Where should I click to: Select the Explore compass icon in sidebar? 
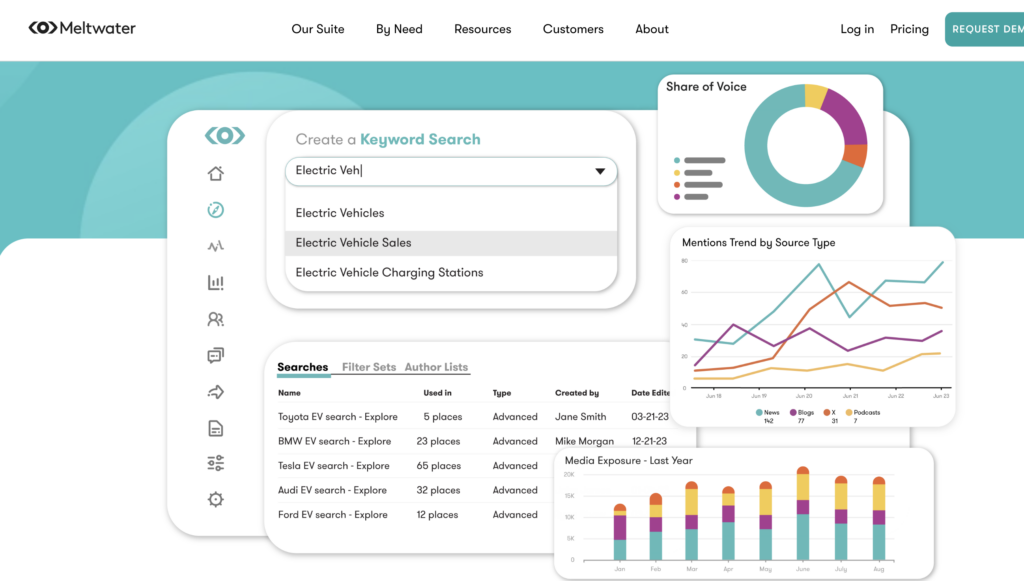(x=216, y=210)
